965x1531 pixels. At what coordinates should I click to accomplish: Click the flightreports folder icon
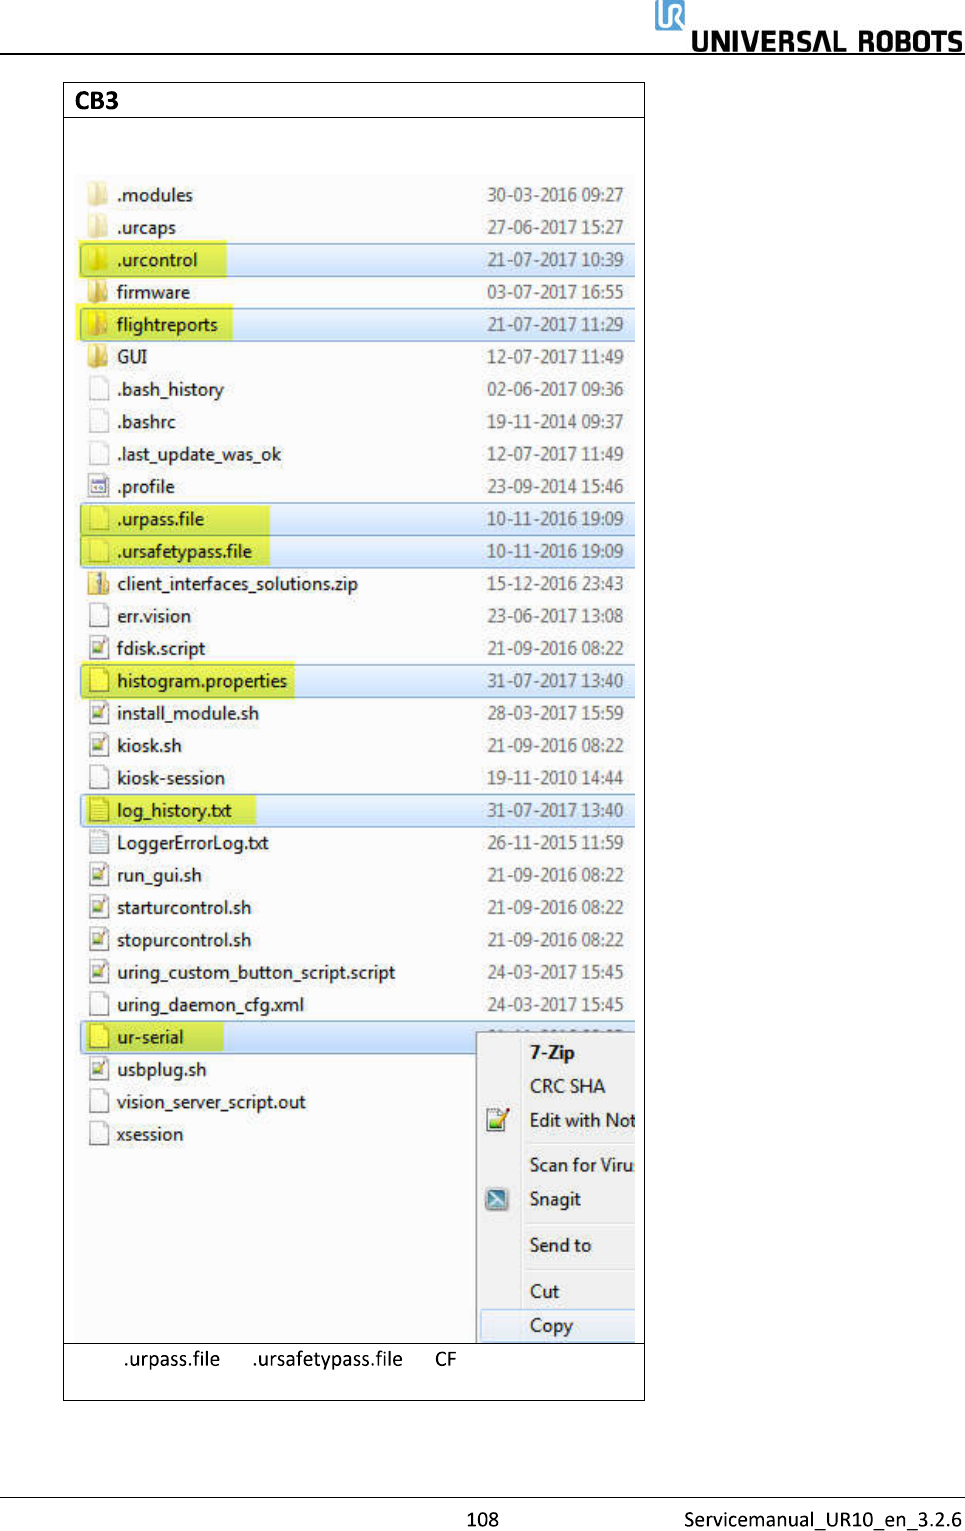click(x=98, y=324)
